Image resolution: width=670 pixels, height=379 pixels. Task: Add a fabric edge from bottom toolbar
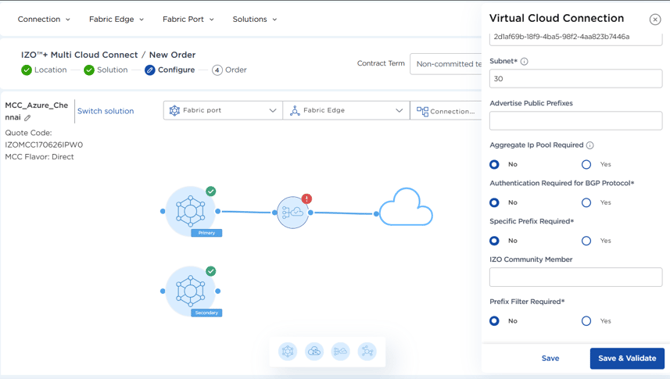pyautogui.click(x=367, y=352)
